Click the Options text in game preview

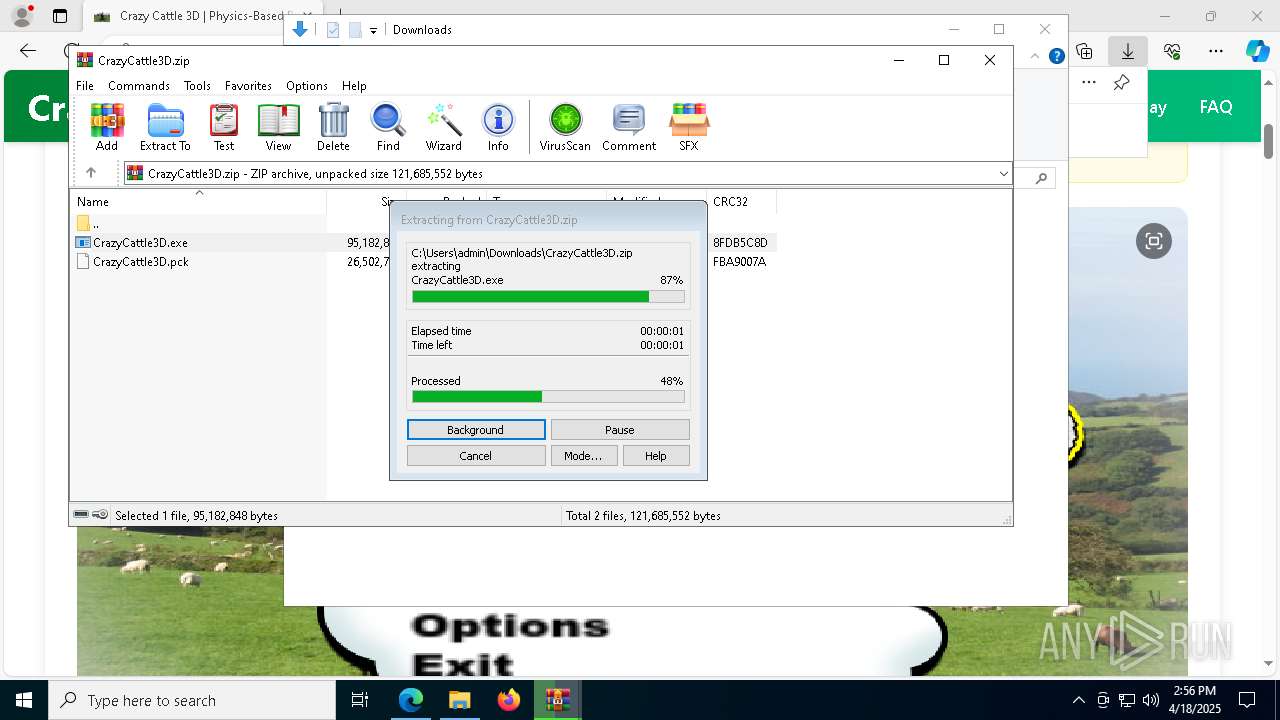tap(510, 627)
